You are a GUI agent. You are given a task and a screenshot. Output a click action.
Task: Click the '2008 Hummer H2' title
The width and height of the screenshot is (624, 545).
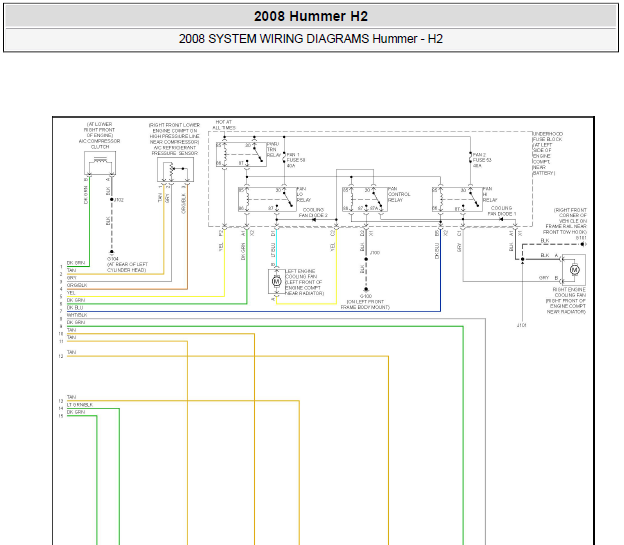point(311,16)
